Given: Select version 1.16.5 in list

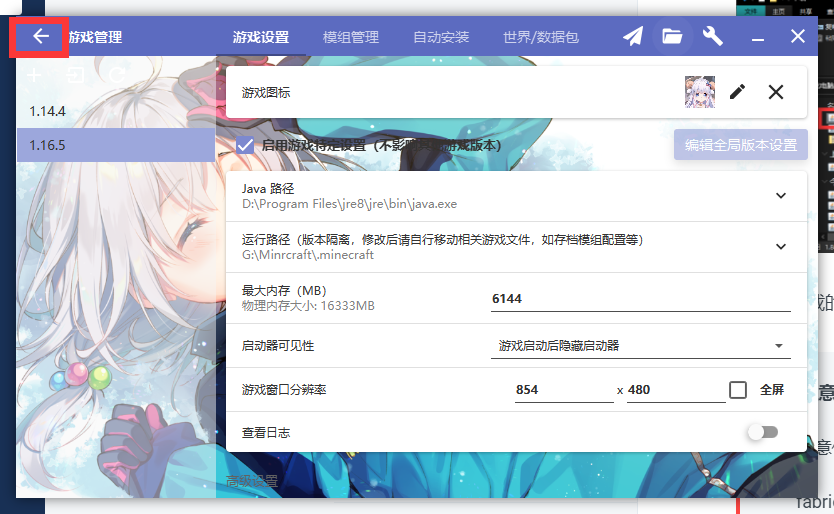Looking at the screenshot, I should point(116,145).
